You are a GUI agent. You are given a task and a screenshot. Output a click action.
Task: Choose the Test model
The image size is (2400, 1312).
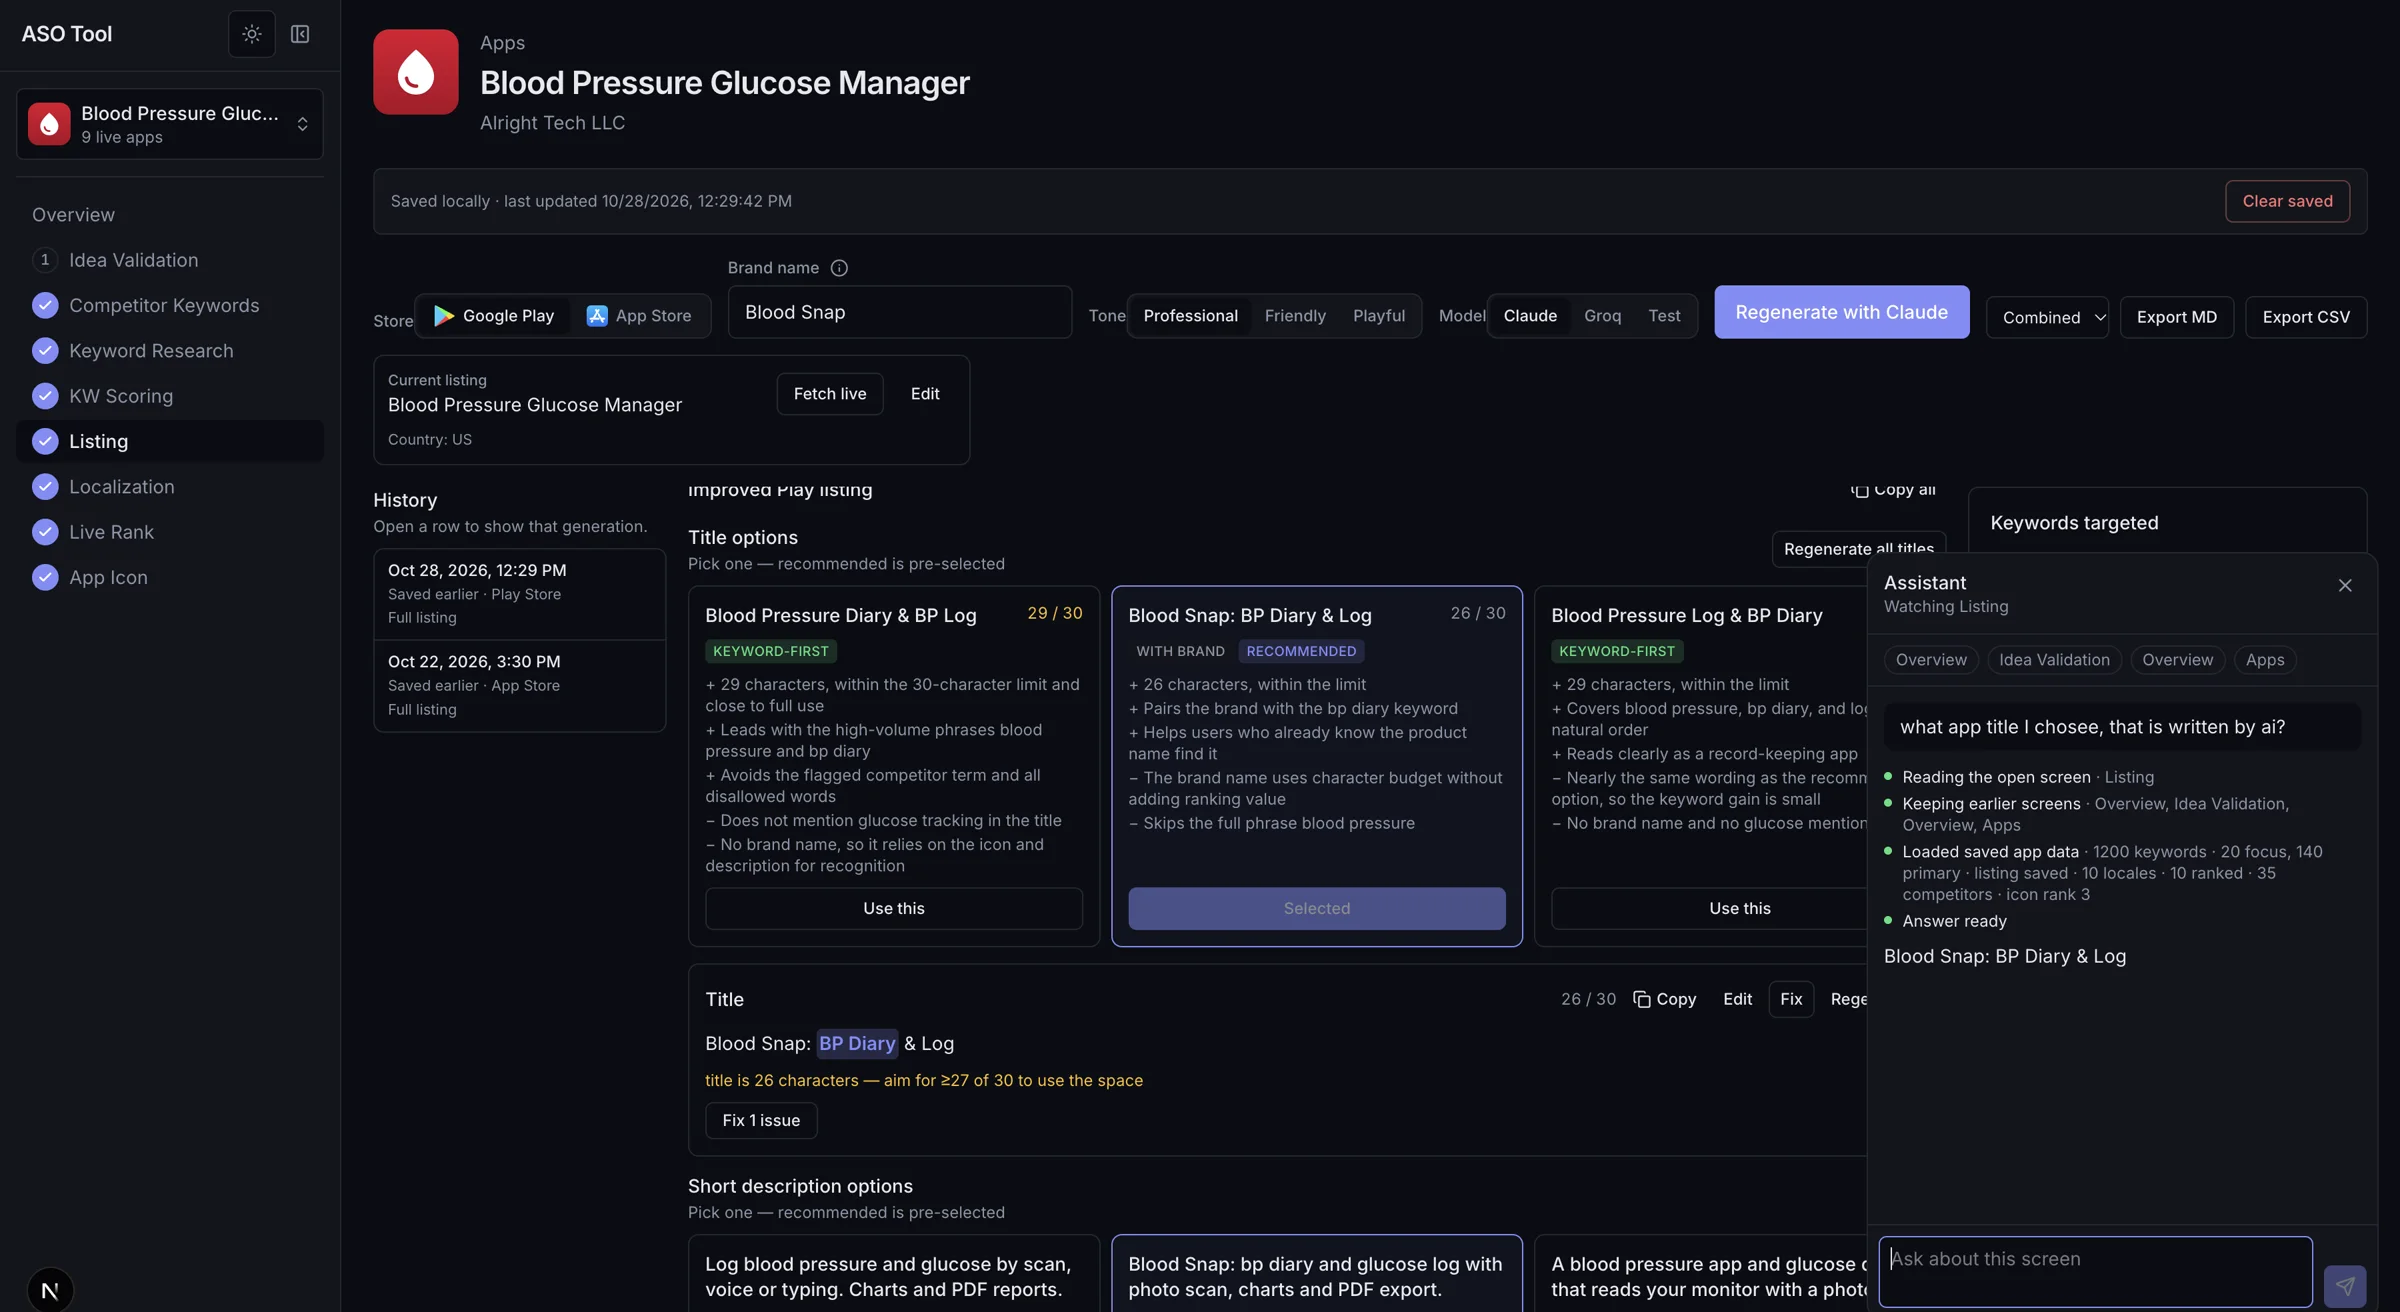coord(1664,316)
